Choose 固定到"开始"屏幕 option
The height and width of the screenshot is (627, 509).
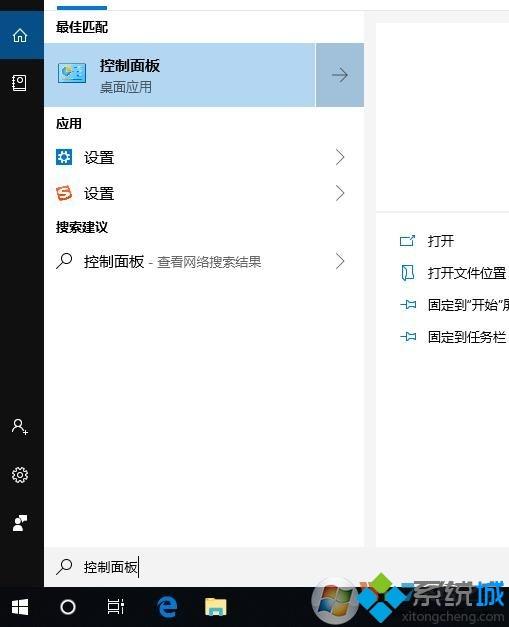tap(468, 305)
